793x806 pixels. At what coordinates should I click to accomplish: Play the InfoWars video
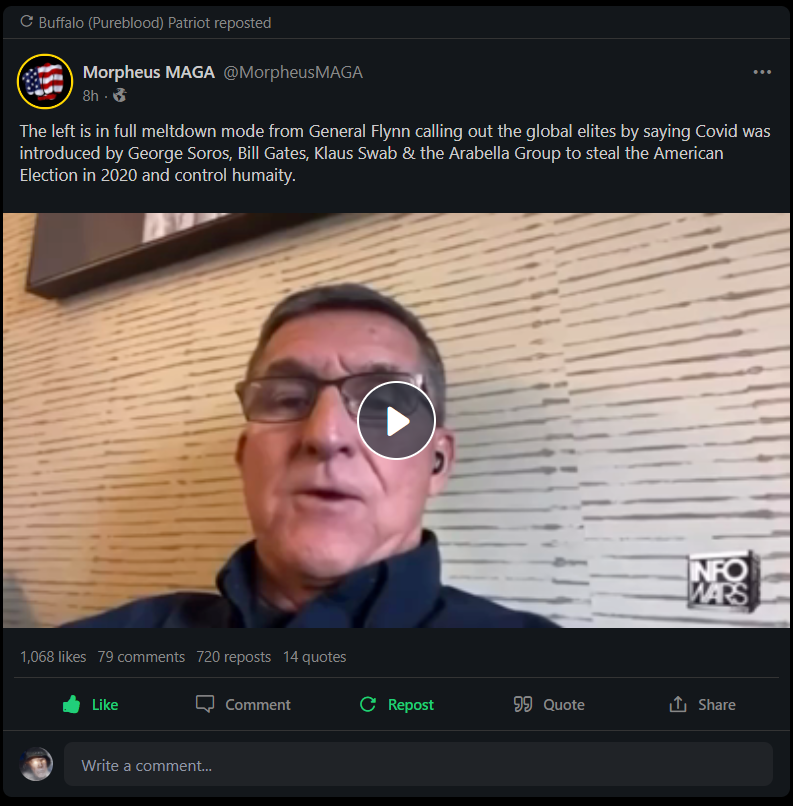[396, 420]
